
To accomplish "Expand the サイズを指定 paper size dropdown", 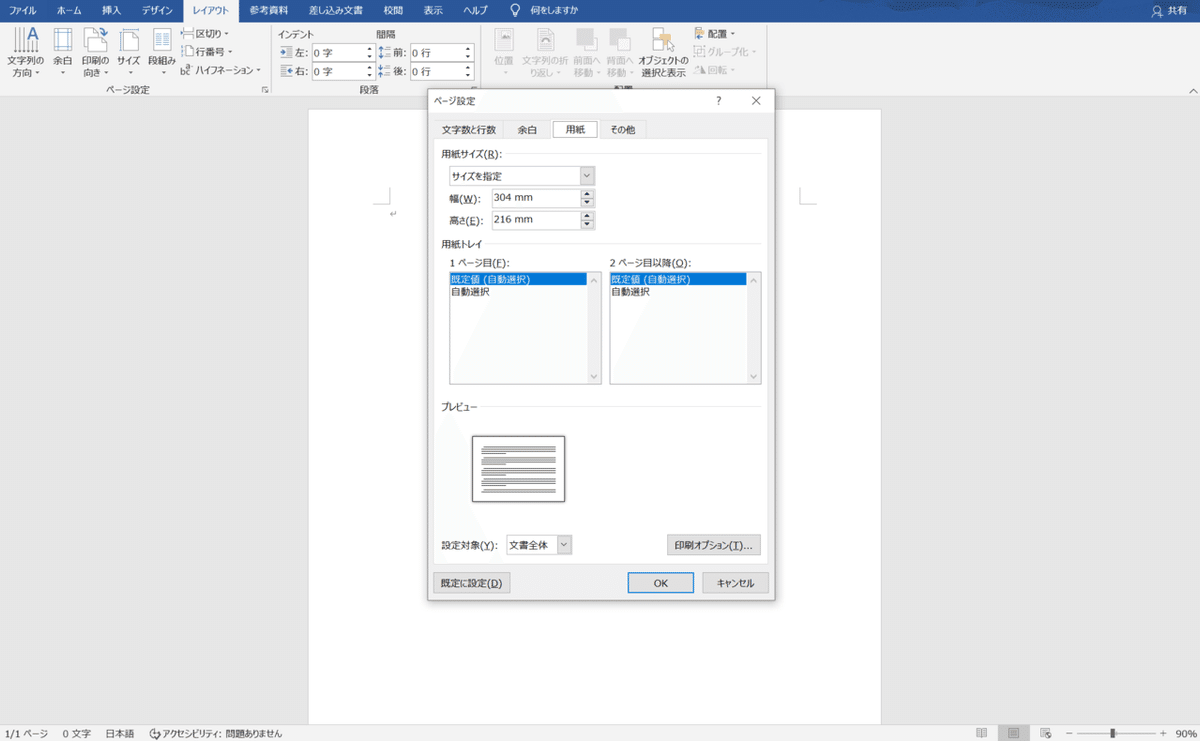I will pyautogui.click(x=587, y=176).
